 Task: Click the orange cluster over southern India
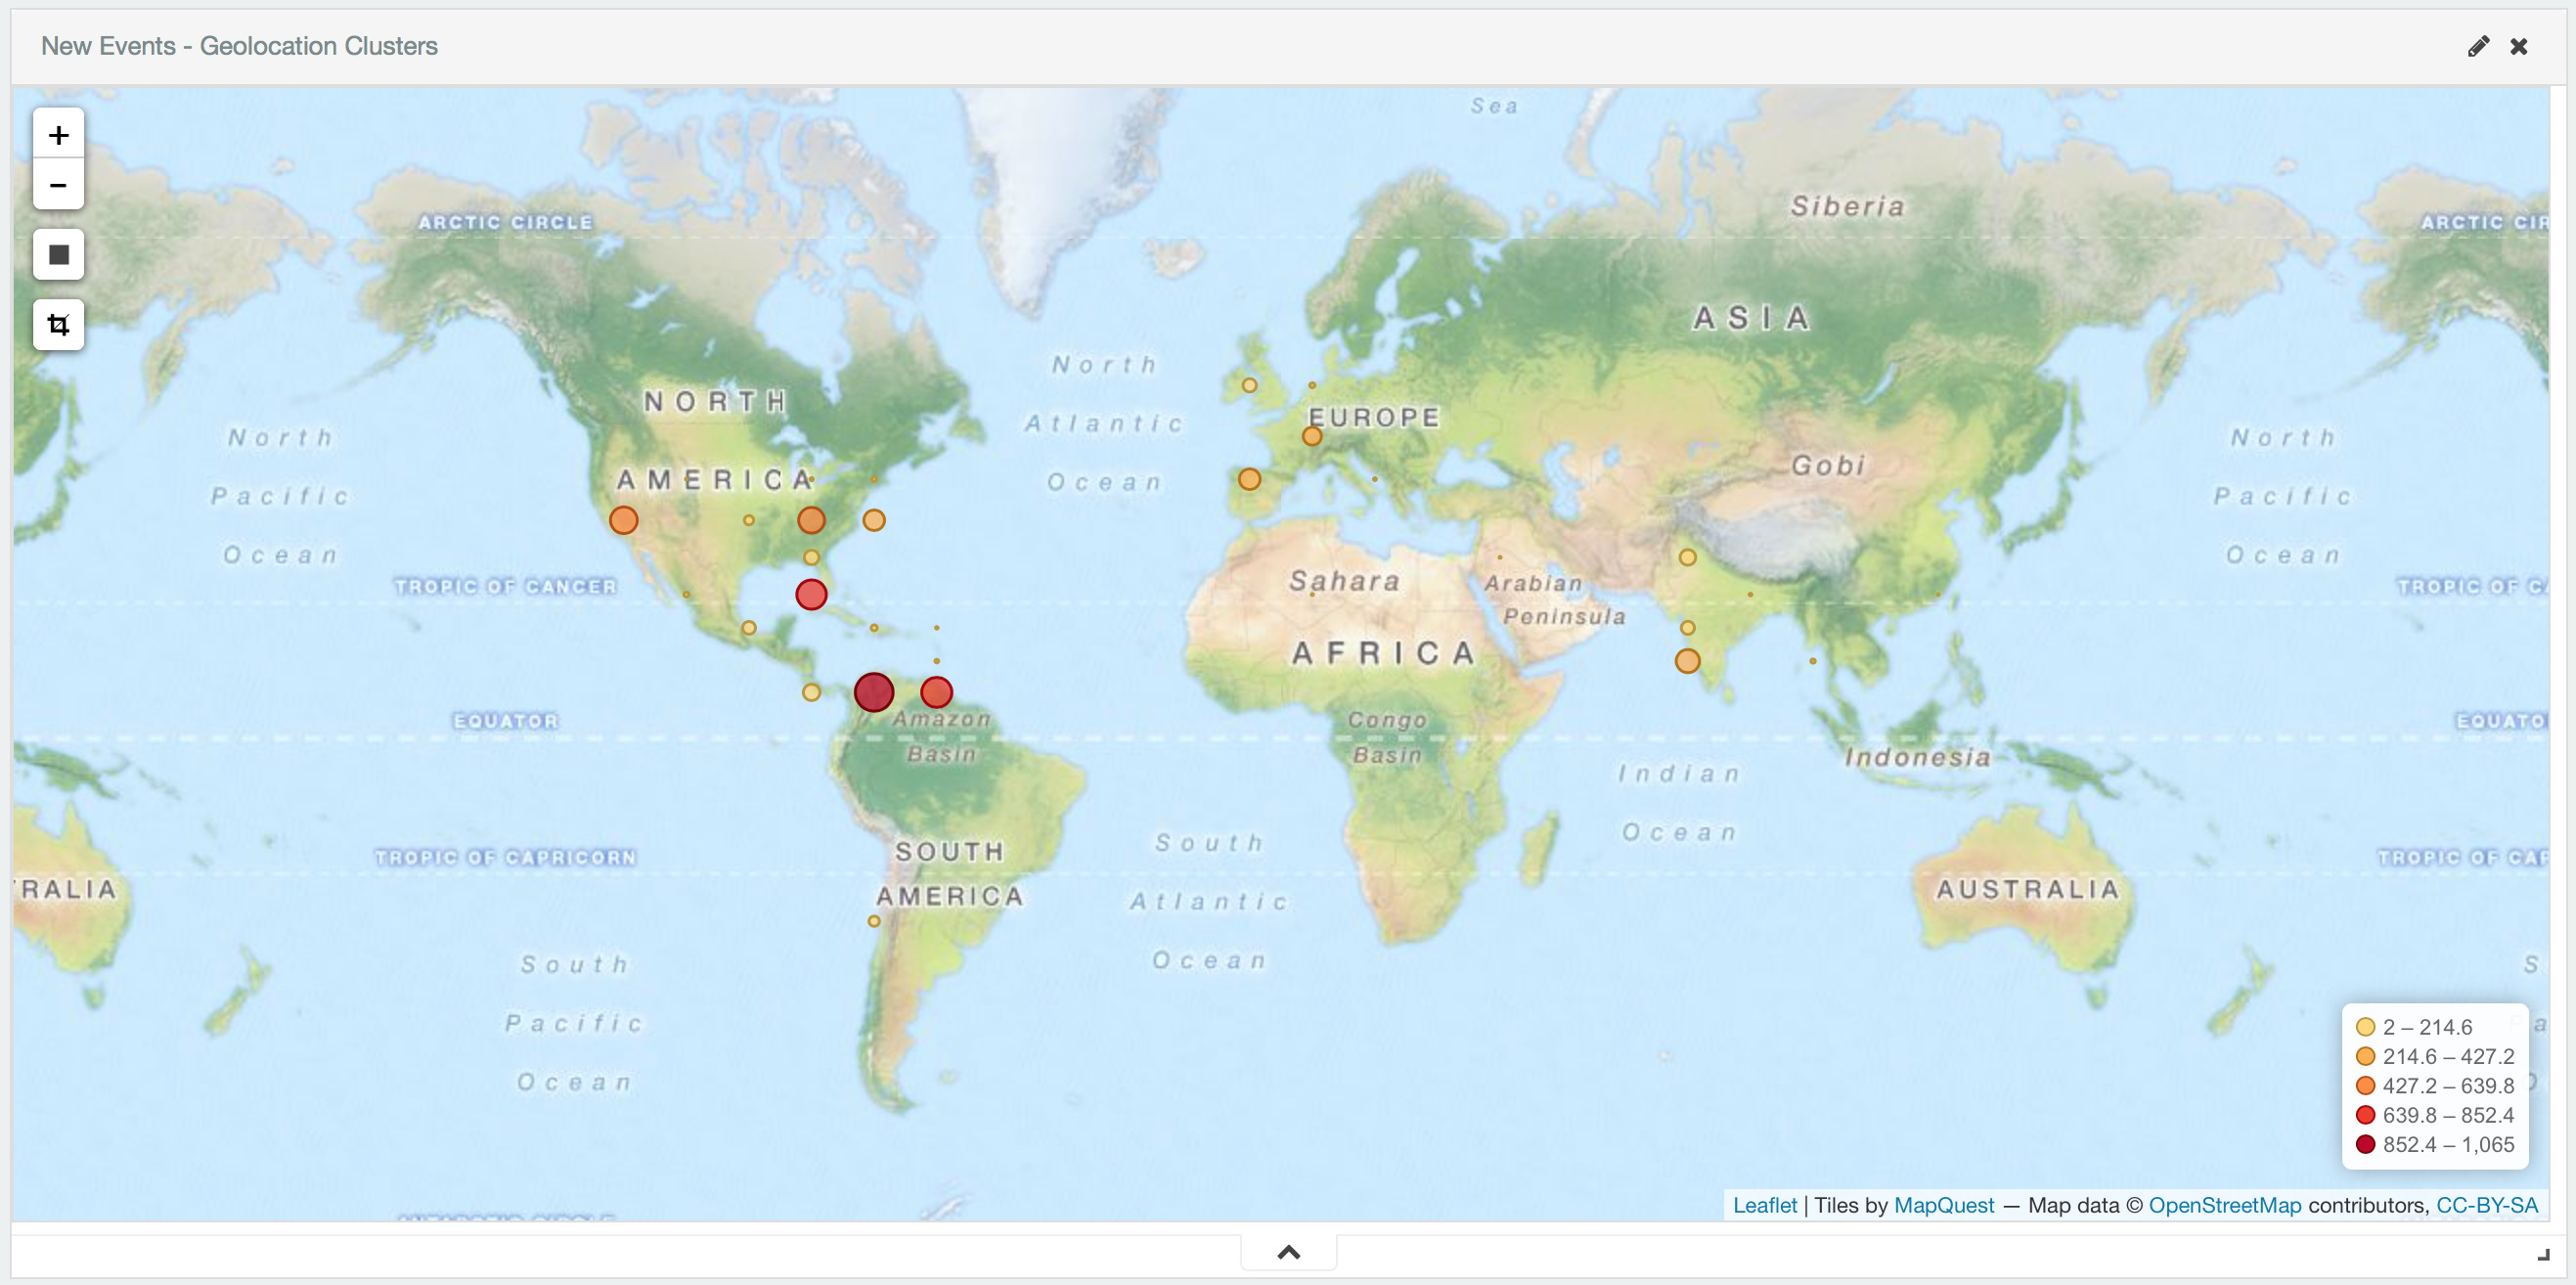tap(1687, 661)
